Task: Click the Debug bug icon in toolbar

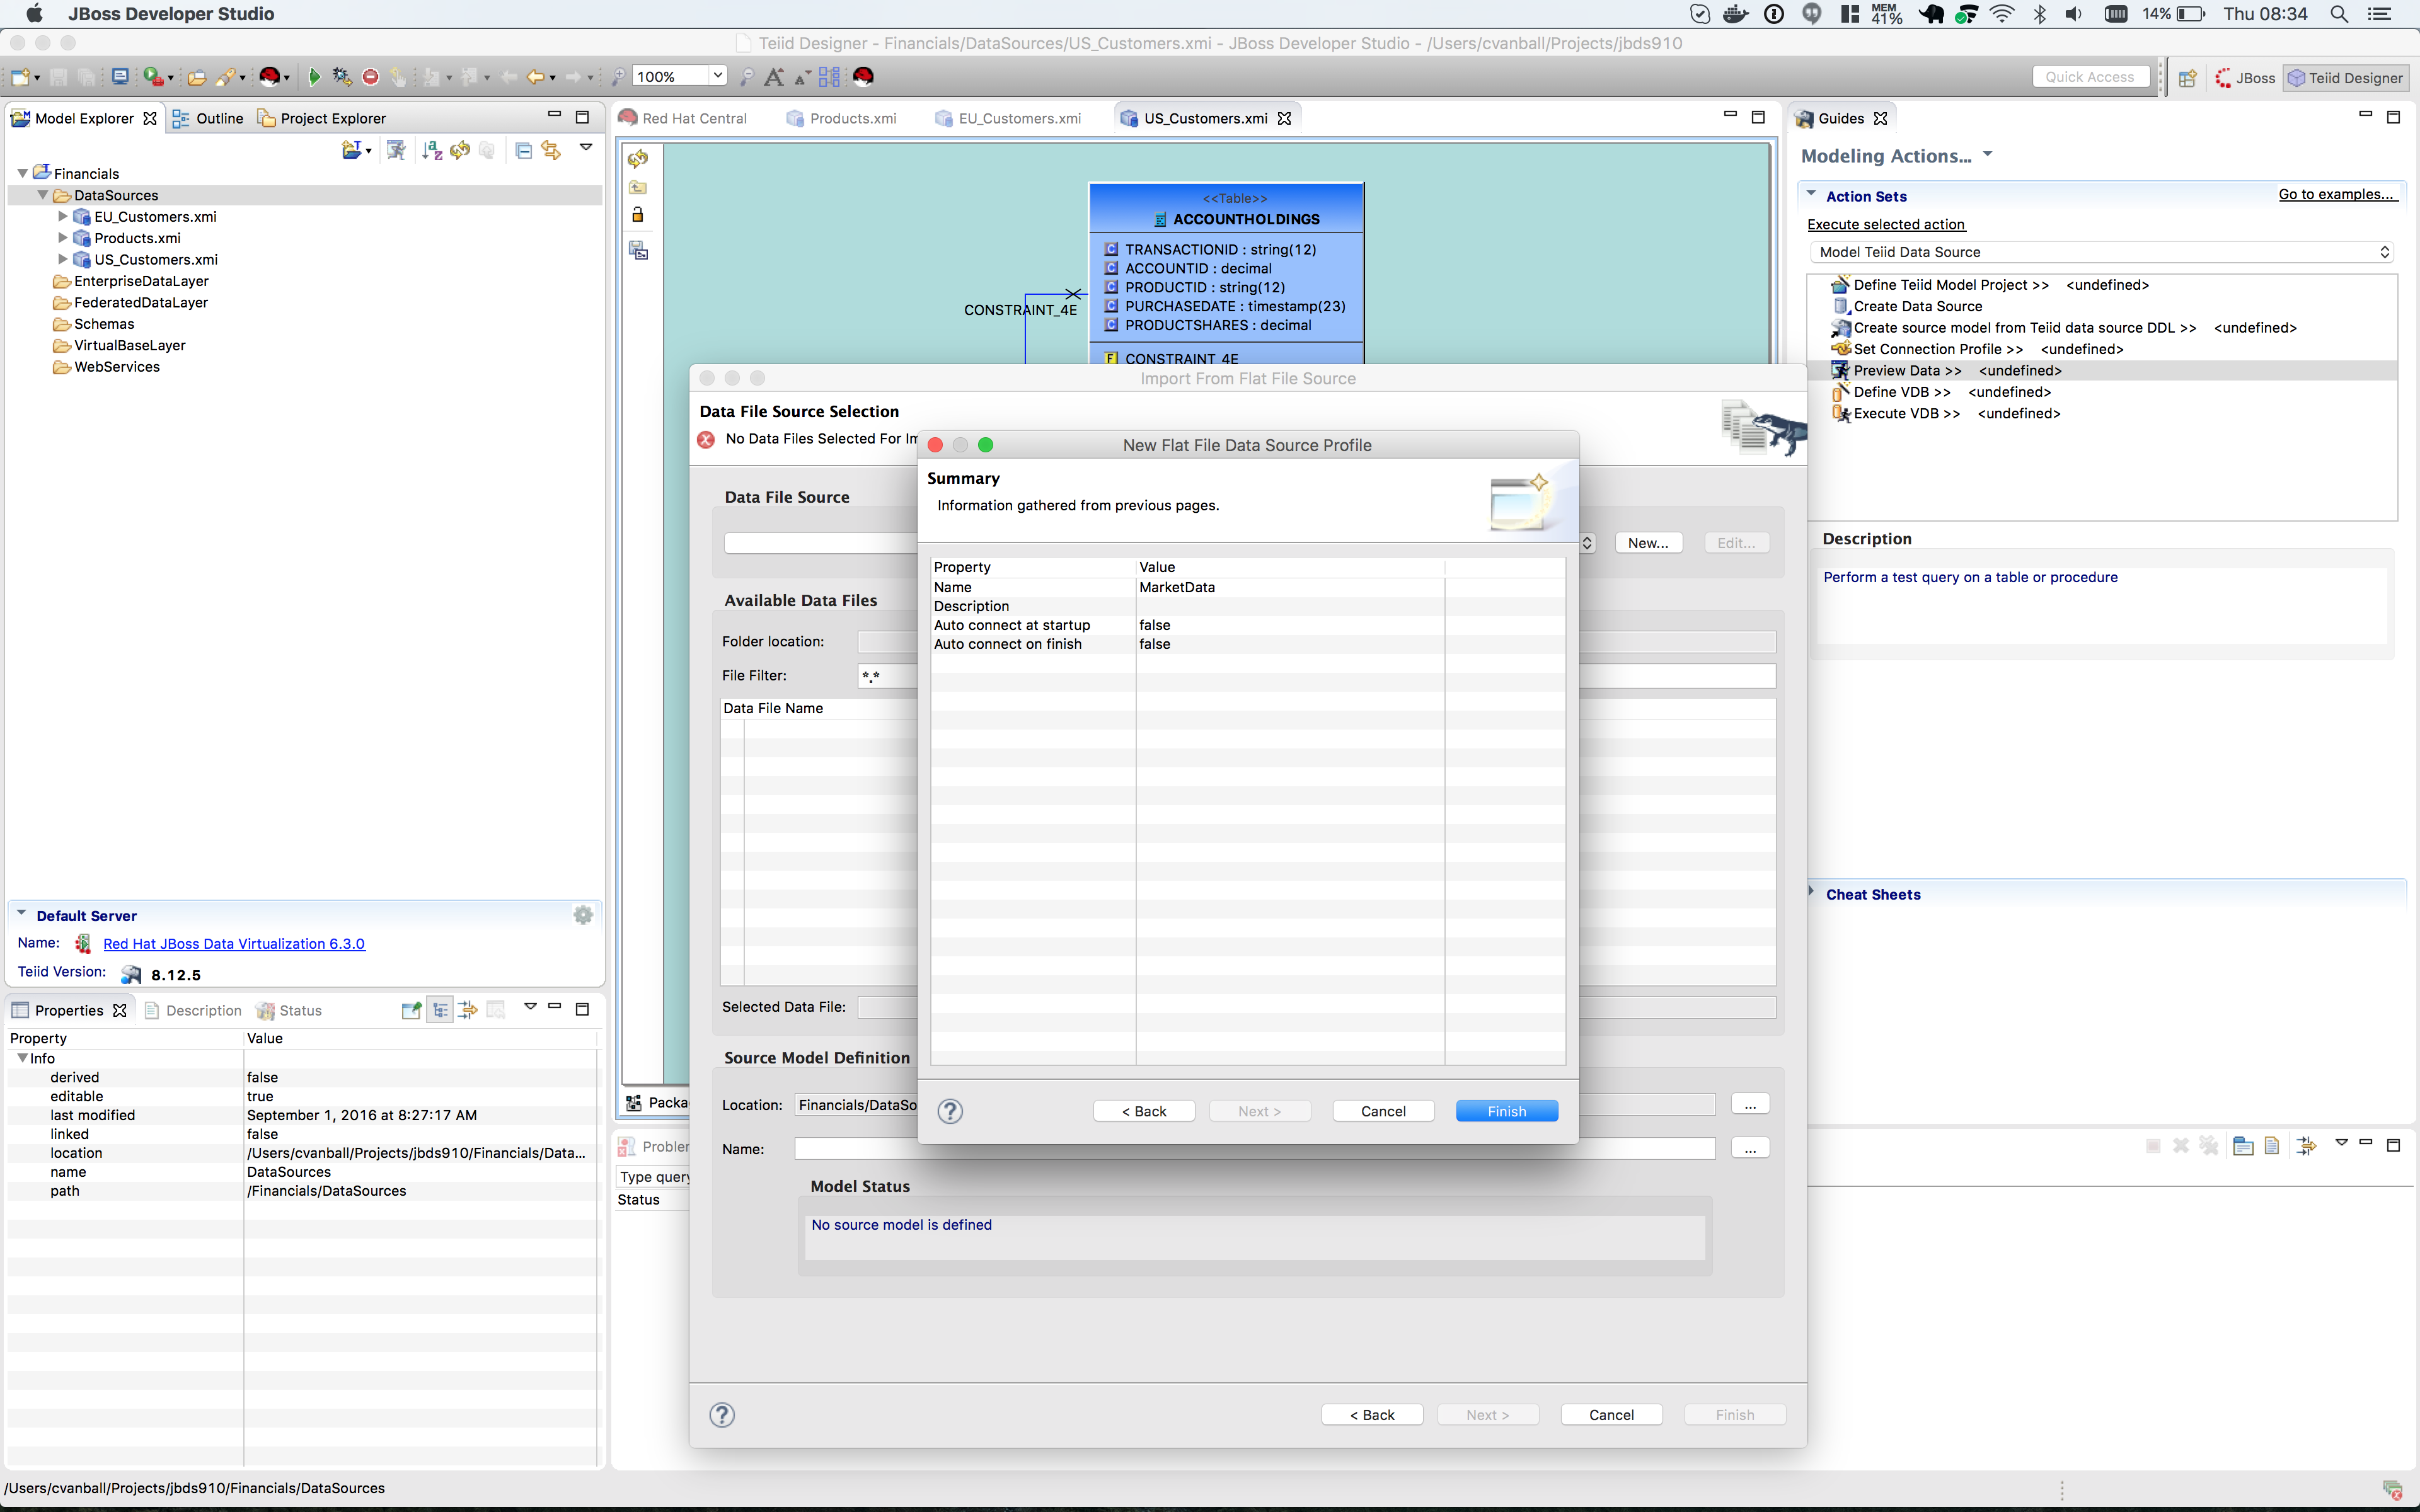Action: 341,77
